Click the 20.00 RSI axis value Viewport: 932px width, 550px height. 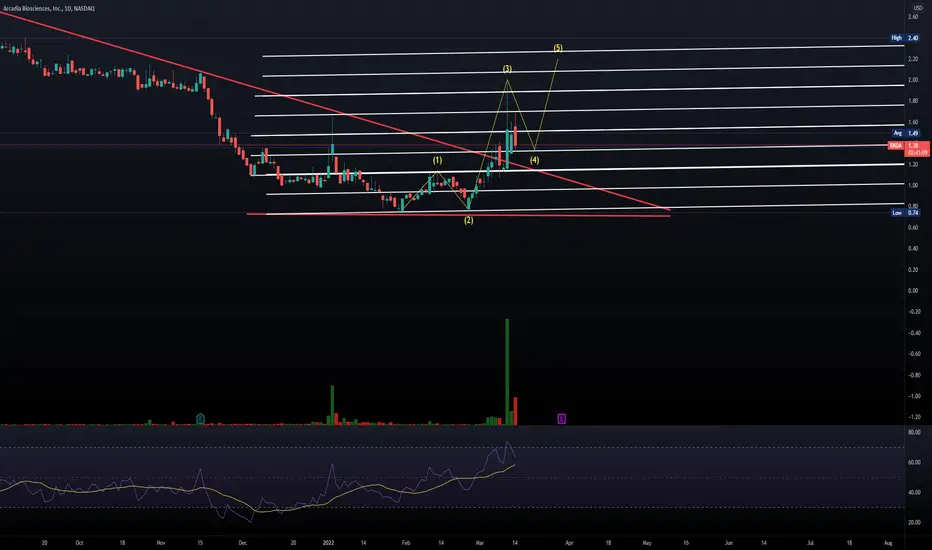[x=914, y=523]
